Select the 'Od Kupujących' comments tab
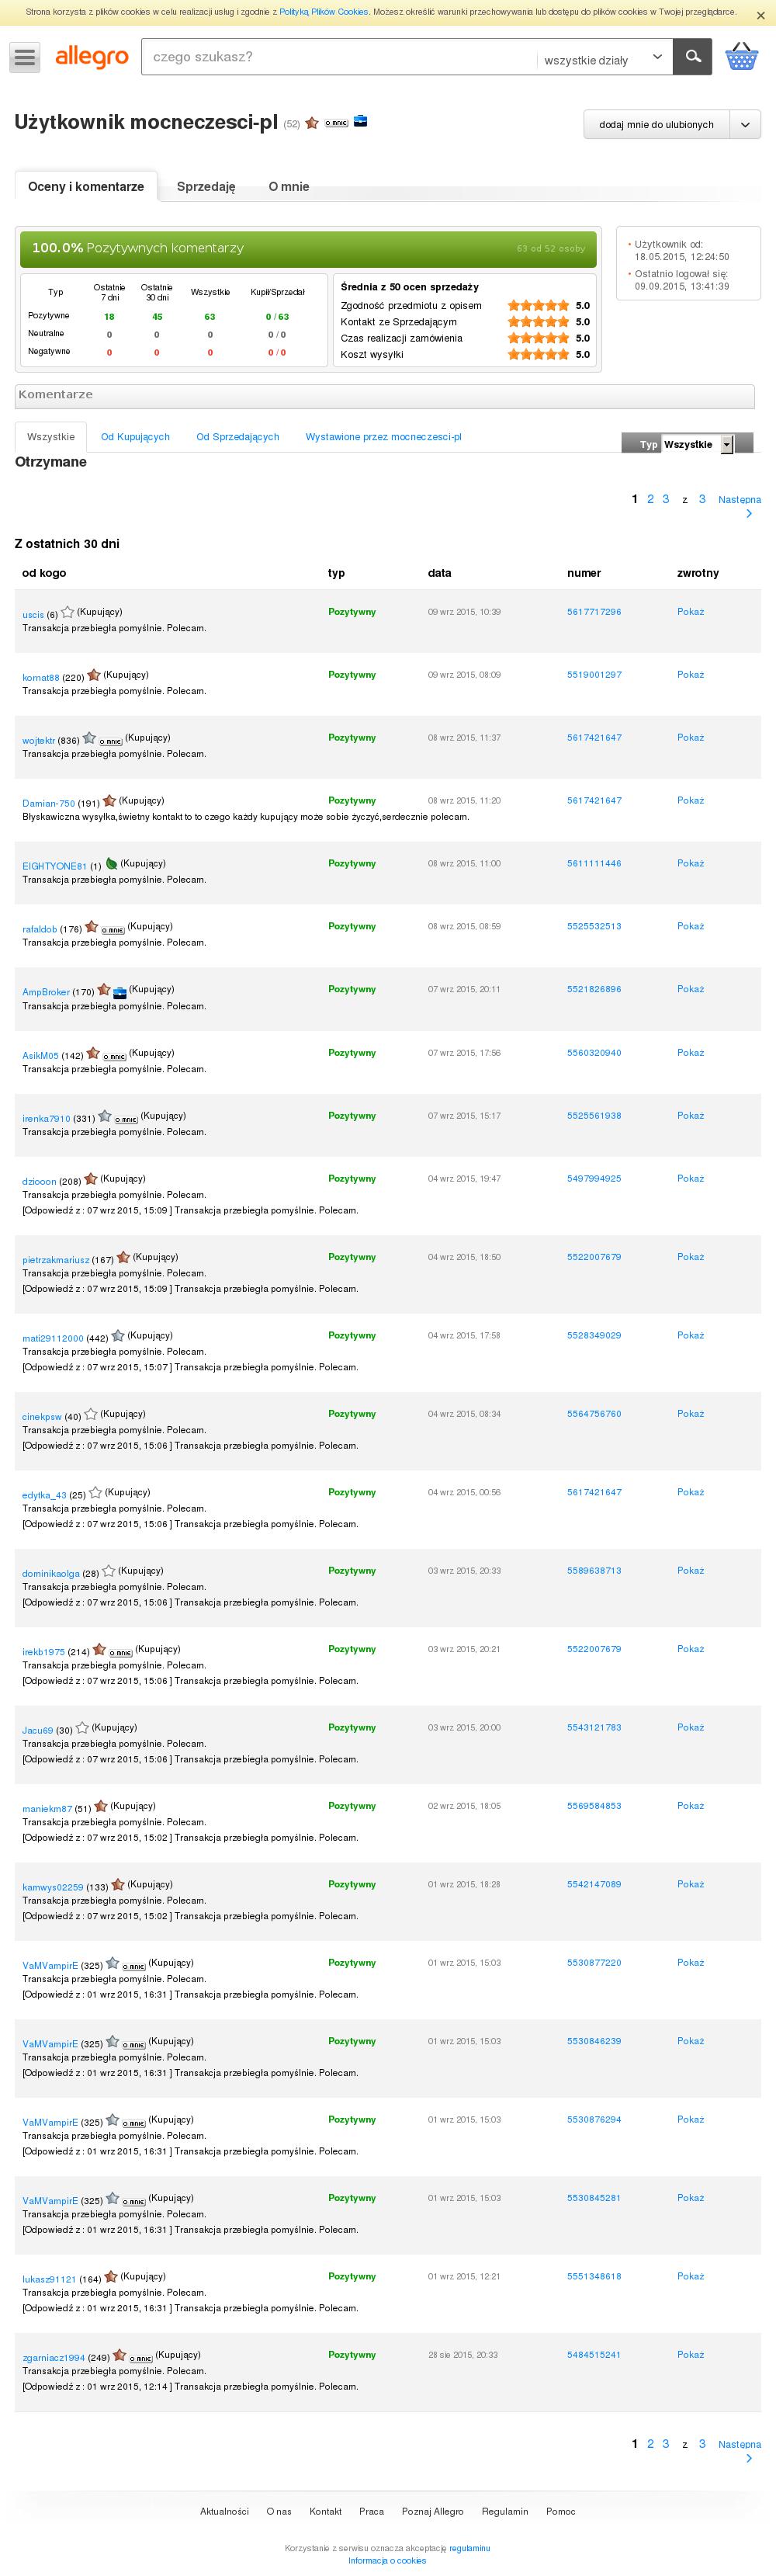776x2576 pixels. (135, 437)
